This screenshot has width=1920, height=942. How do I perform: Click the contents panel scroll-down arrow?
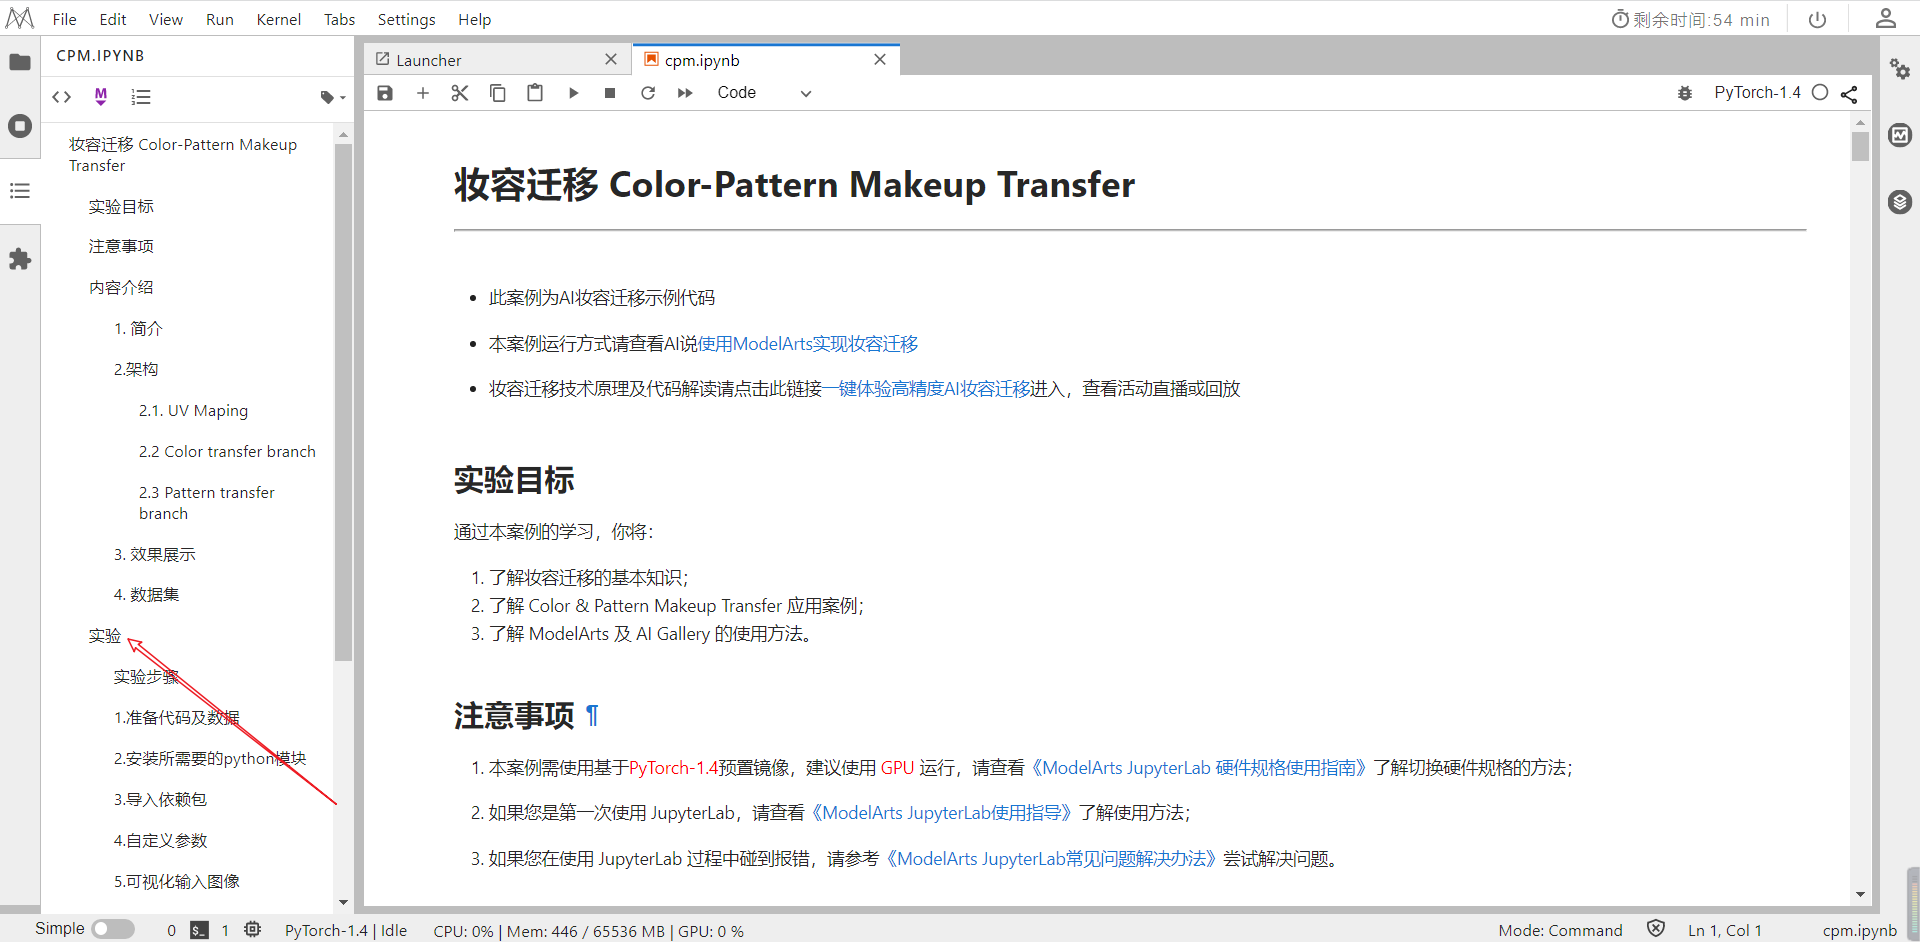tap(343, 902)
